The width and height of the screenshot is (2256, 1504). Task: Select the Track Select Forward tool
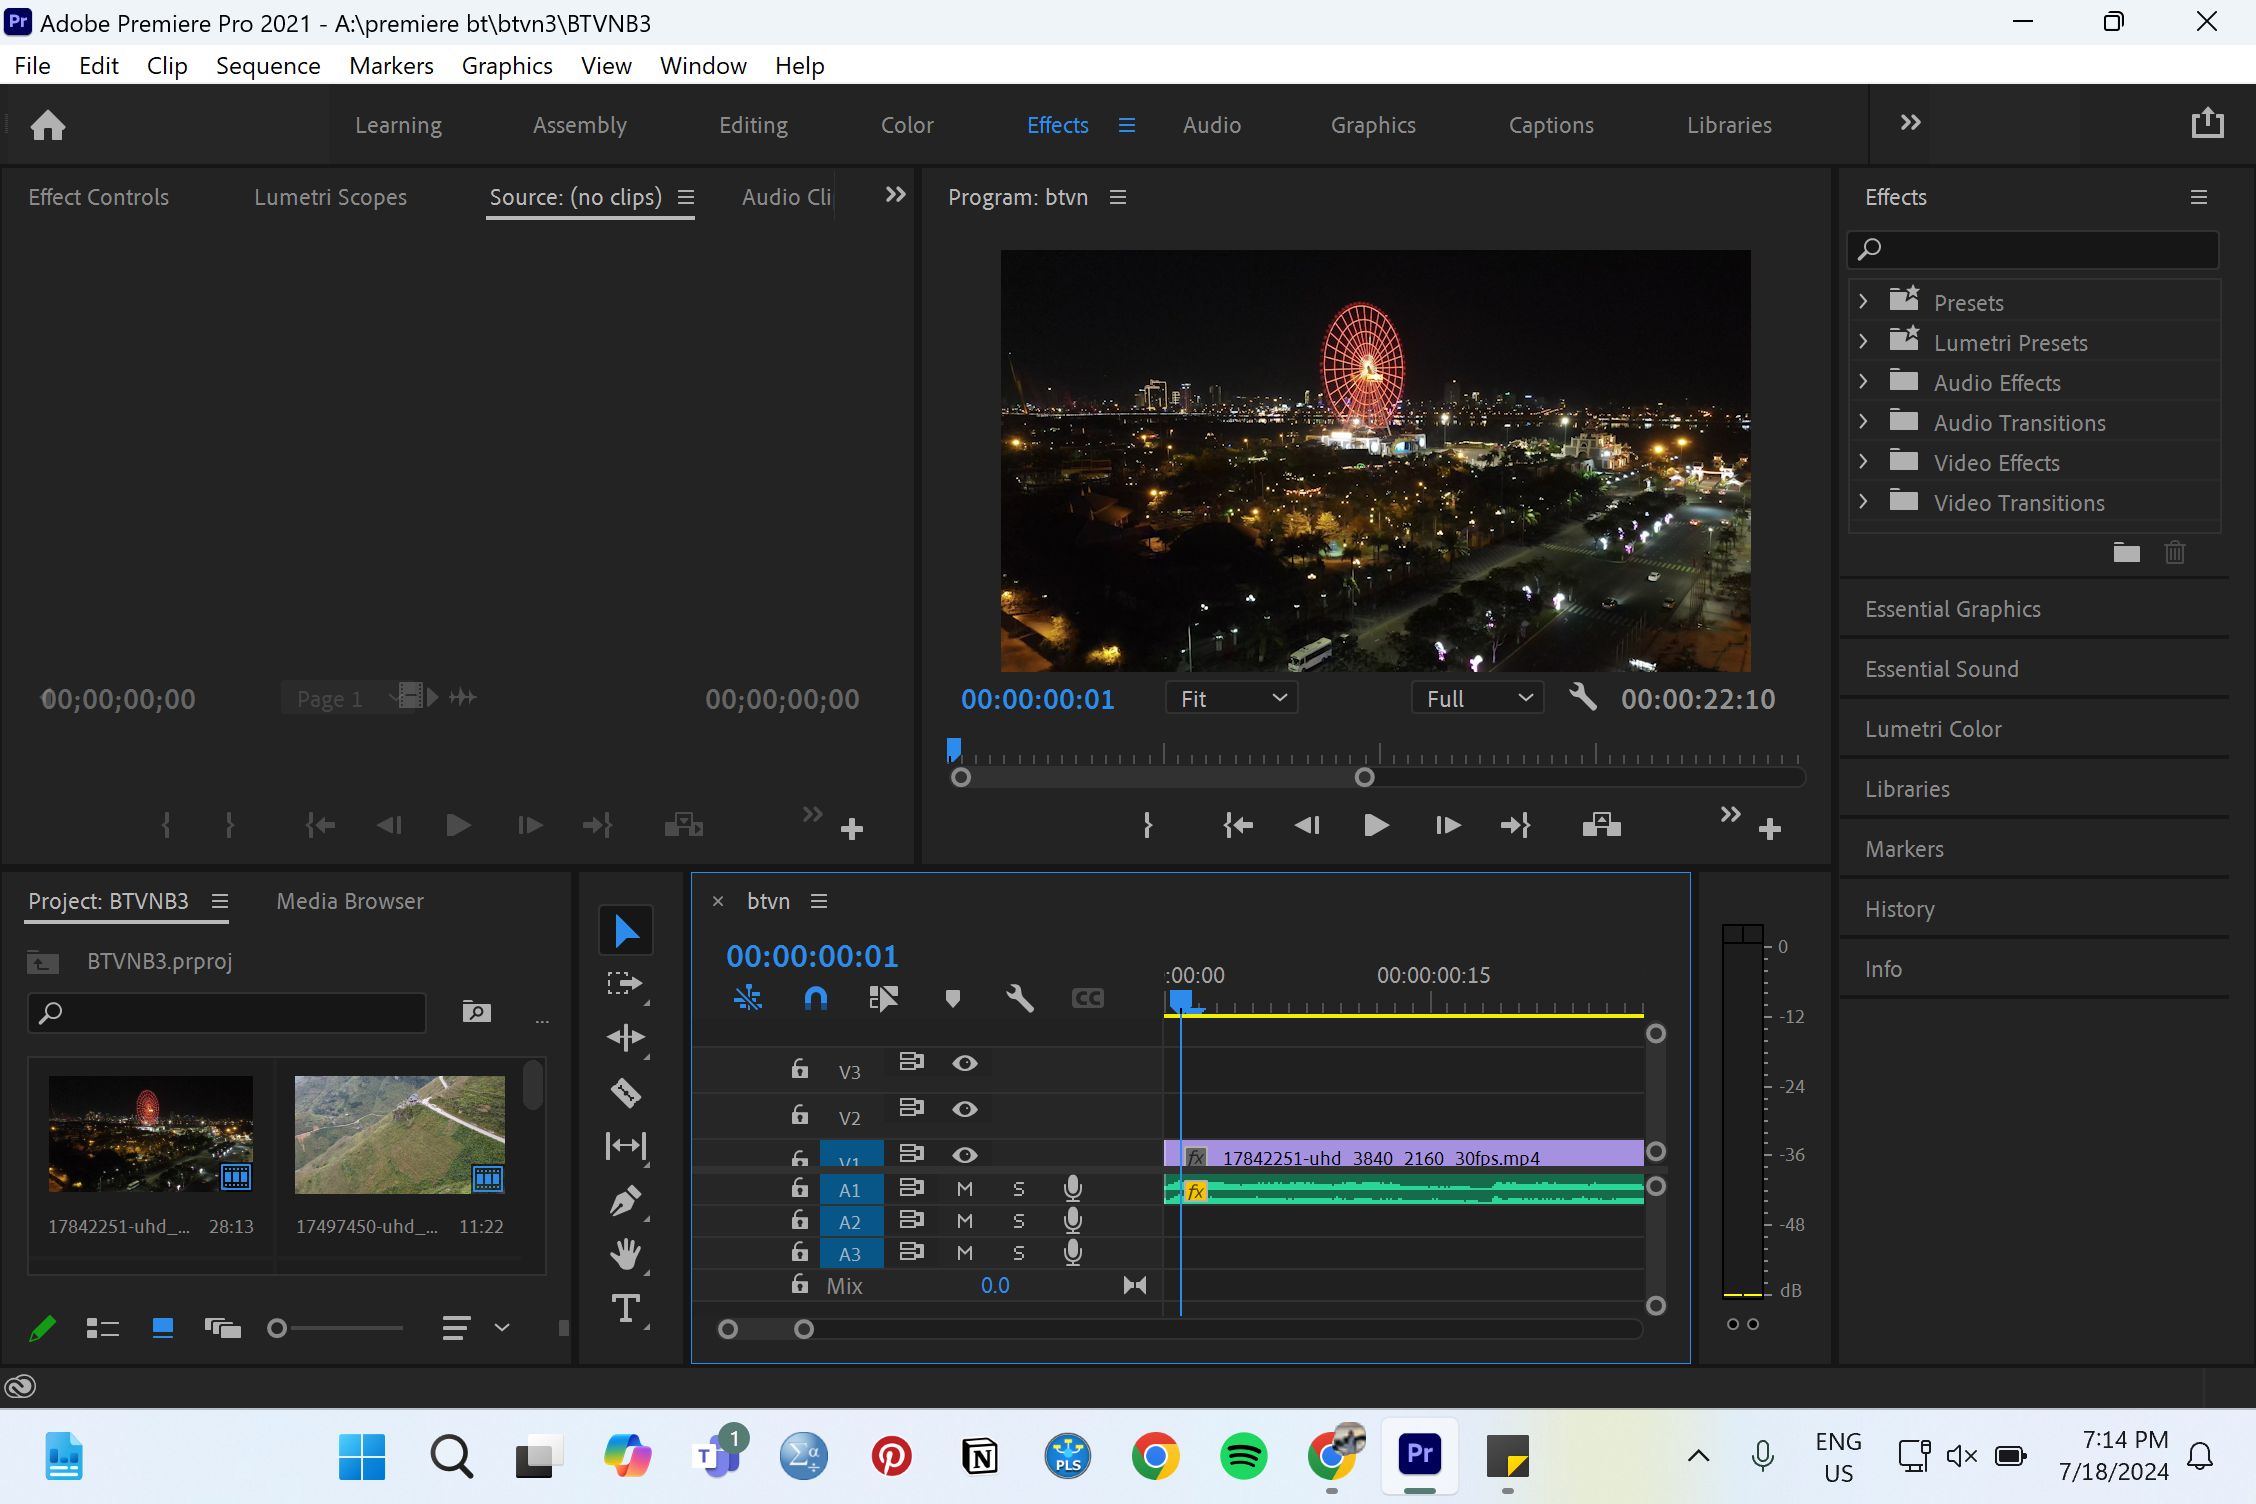(x=626, y=984)
